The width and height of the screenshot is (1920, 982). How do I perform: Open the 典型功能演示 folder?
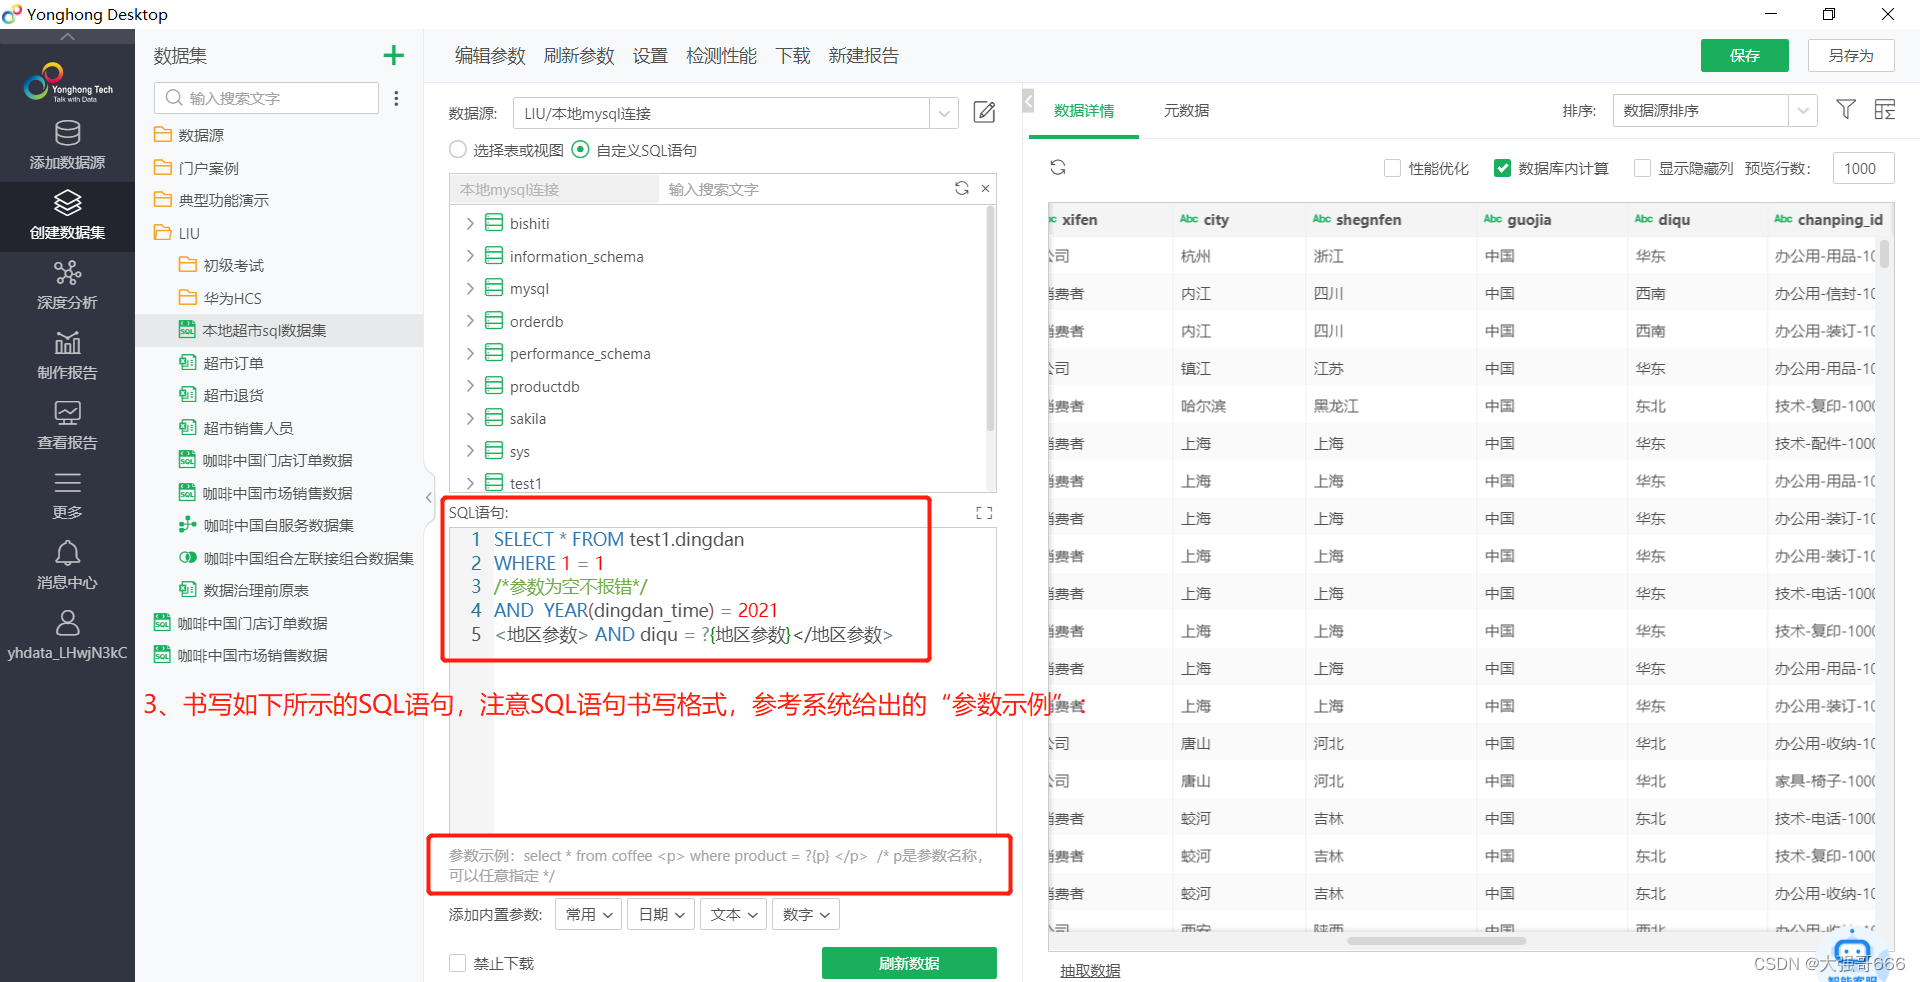coord(224,200)
